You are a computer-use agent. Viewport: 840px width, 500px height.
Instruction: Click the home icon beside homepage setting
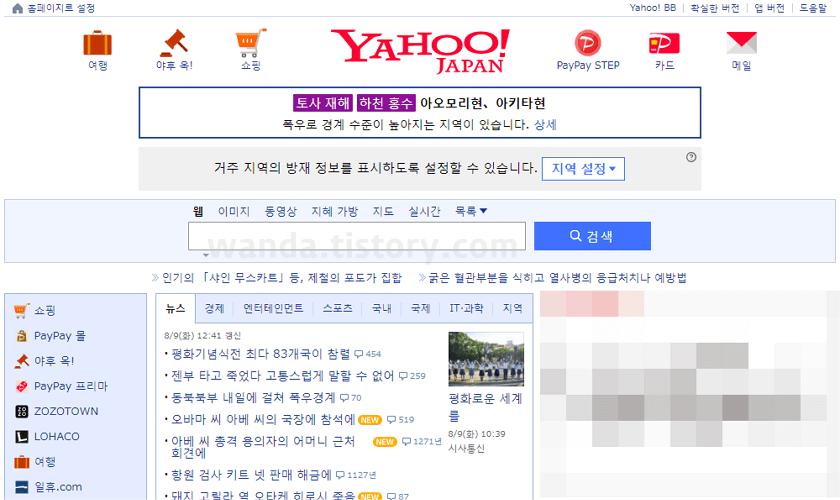[x=18, y=8]
